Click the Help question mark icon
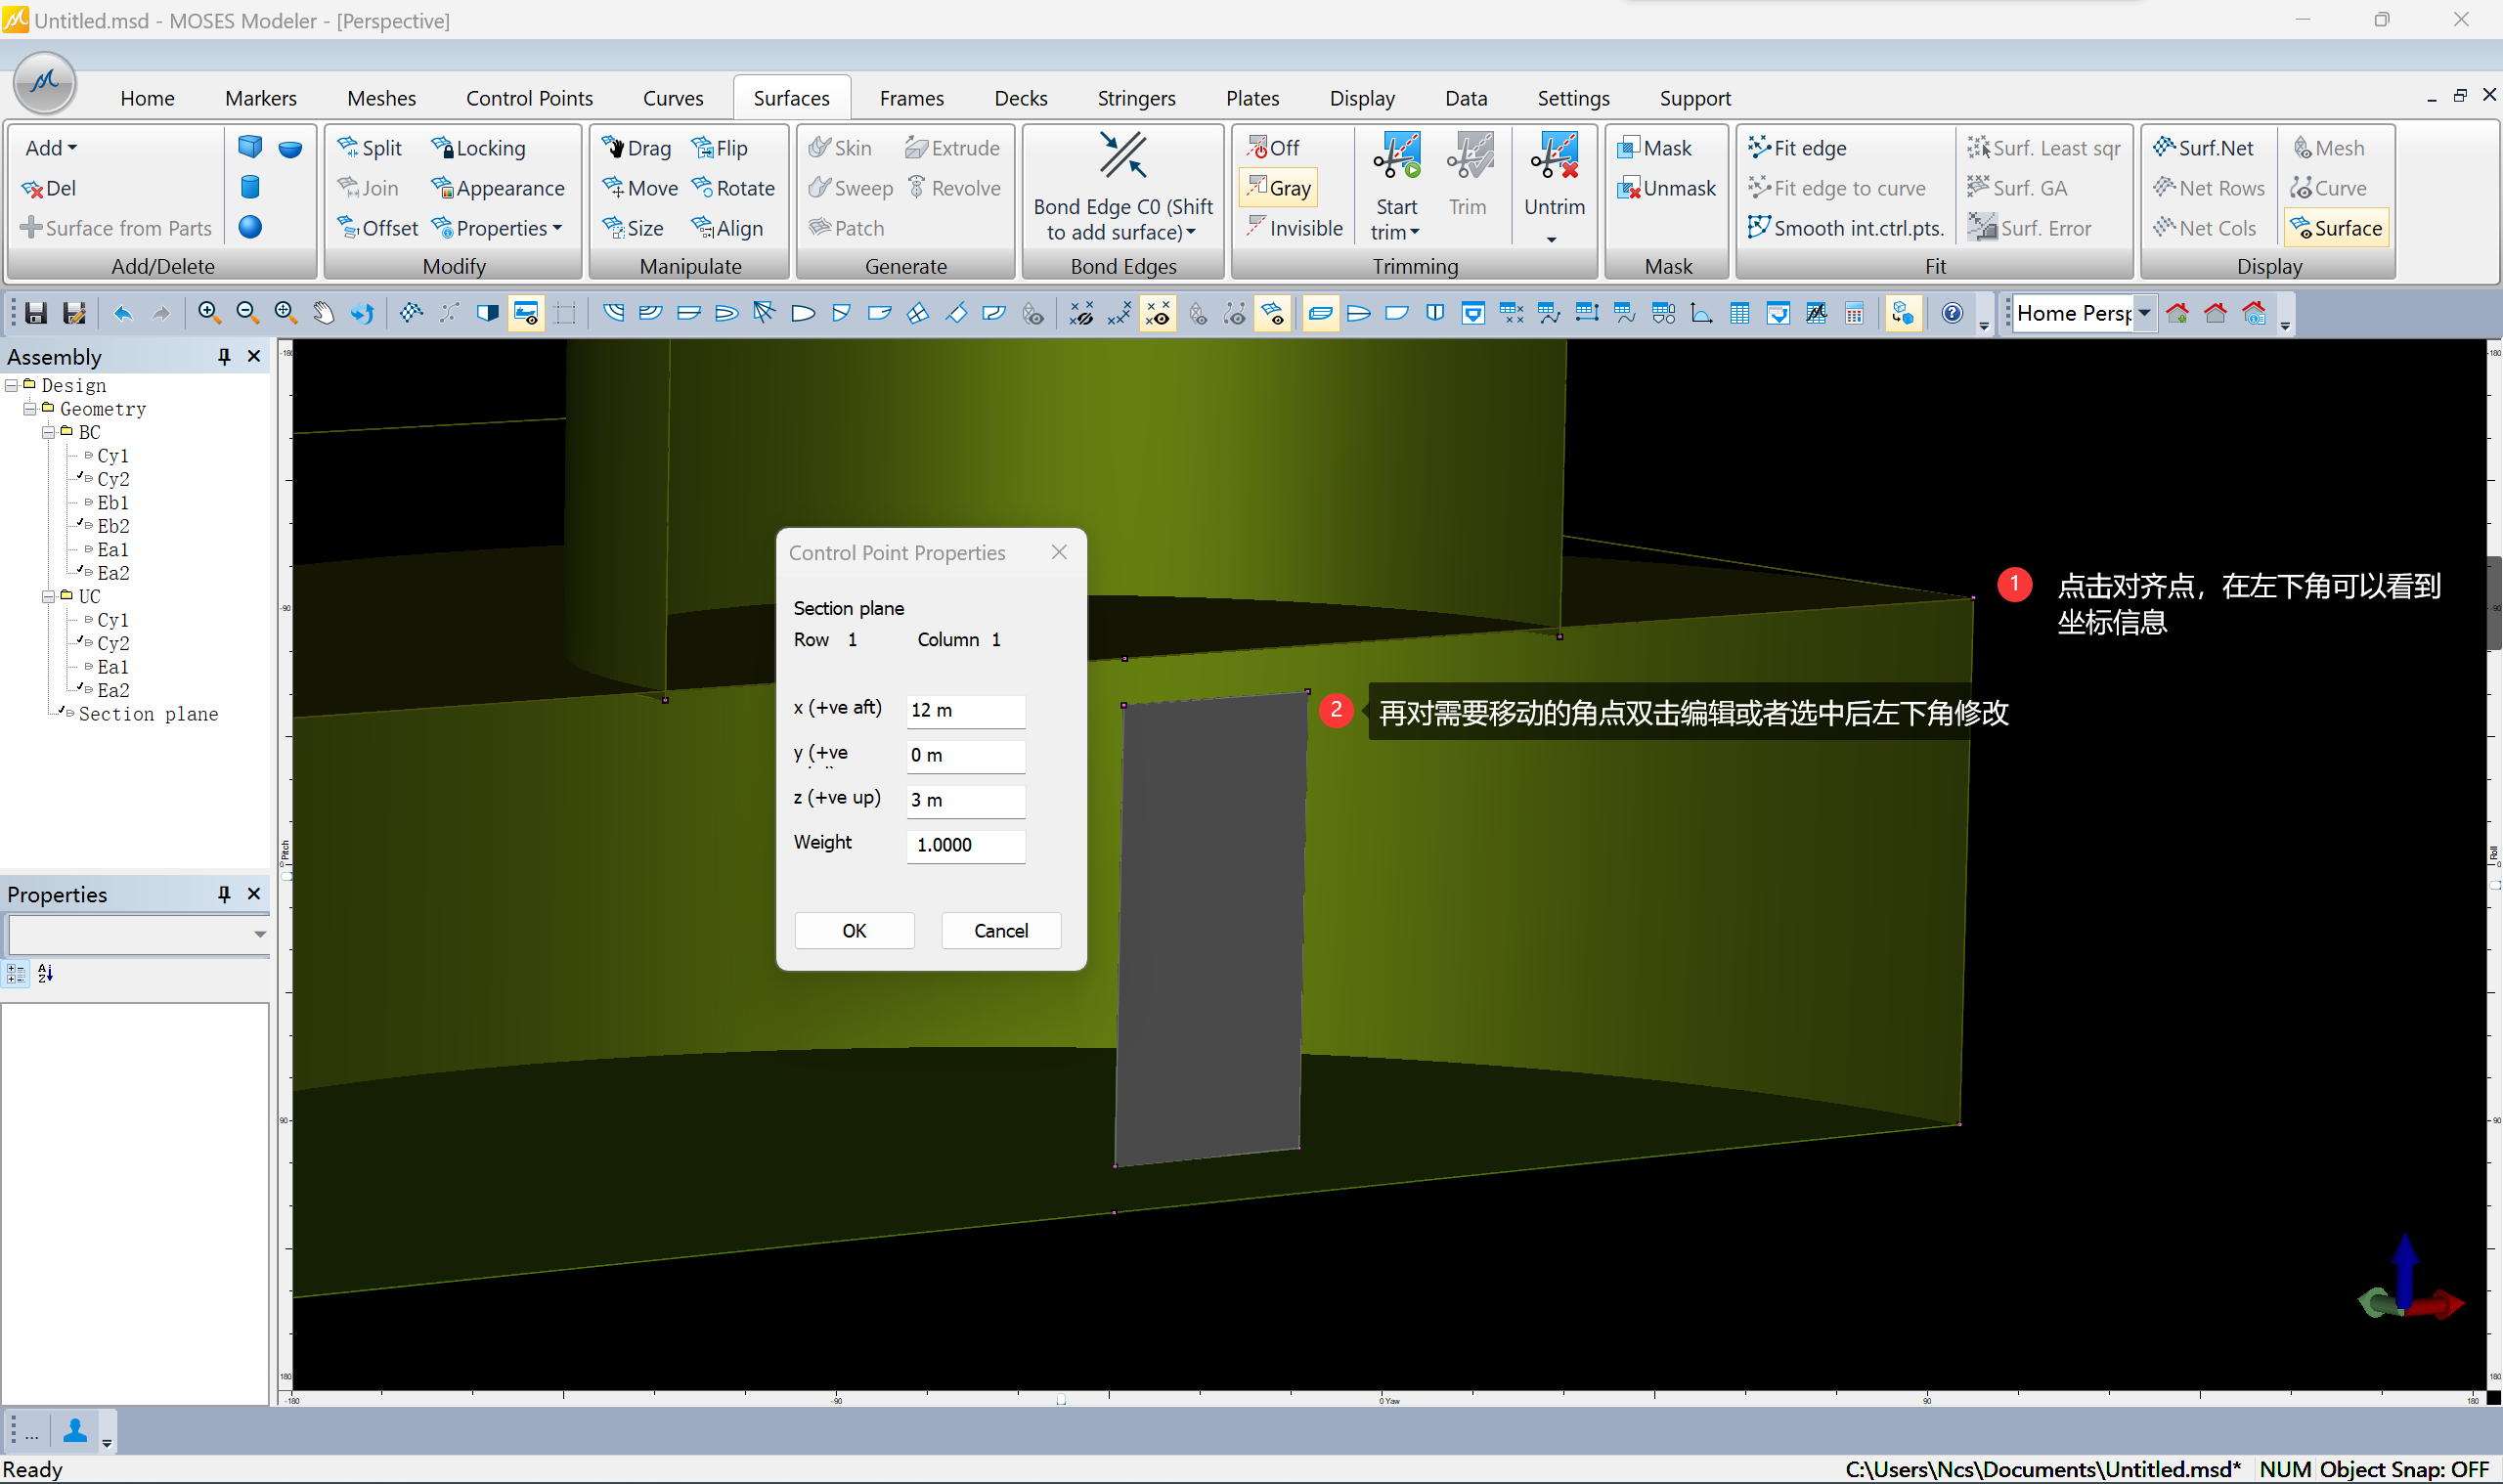 1952,314
